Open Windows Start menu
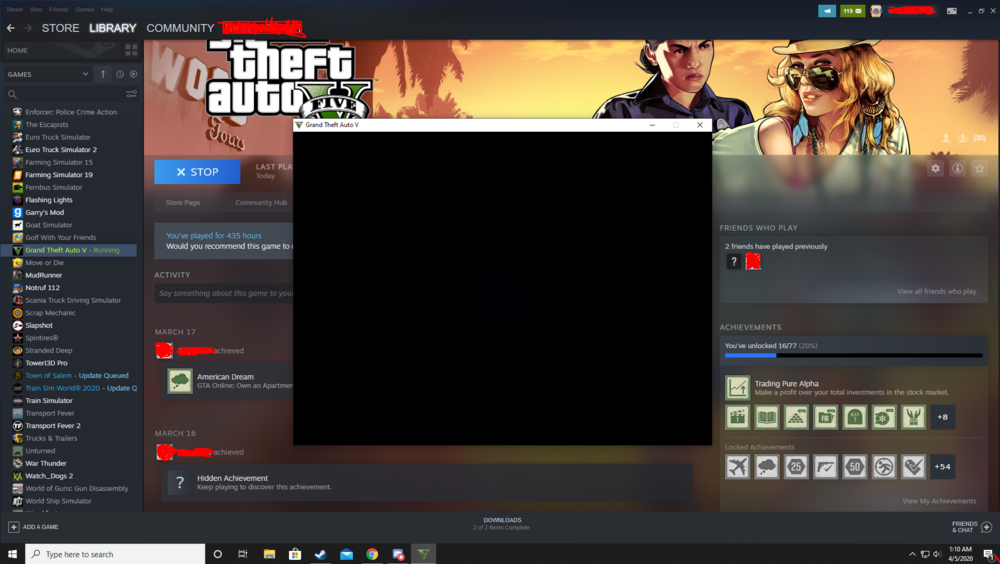This screenshot has width=1000, height=564. click(x=12, y=554)
